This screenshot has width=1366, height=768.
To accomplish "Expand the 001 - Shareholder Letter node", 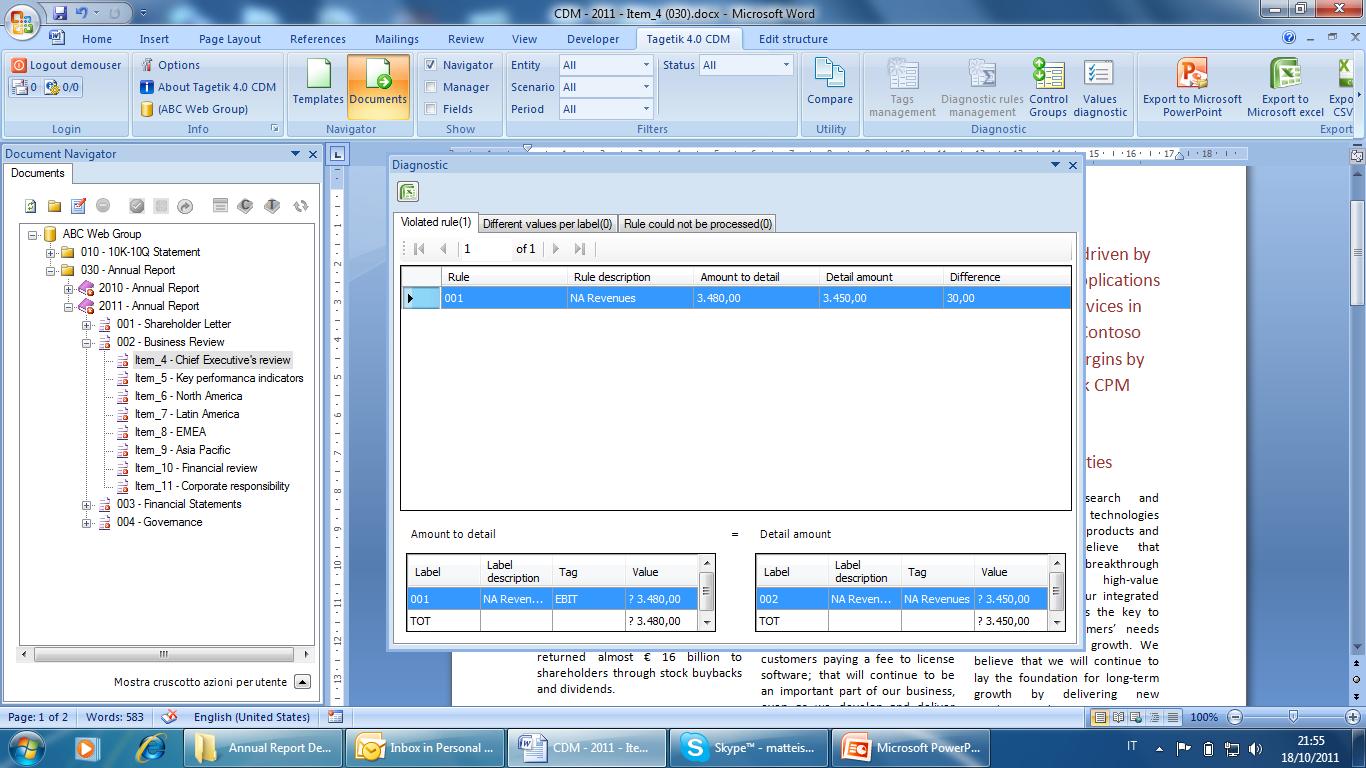I will click(x=87, y=324).
